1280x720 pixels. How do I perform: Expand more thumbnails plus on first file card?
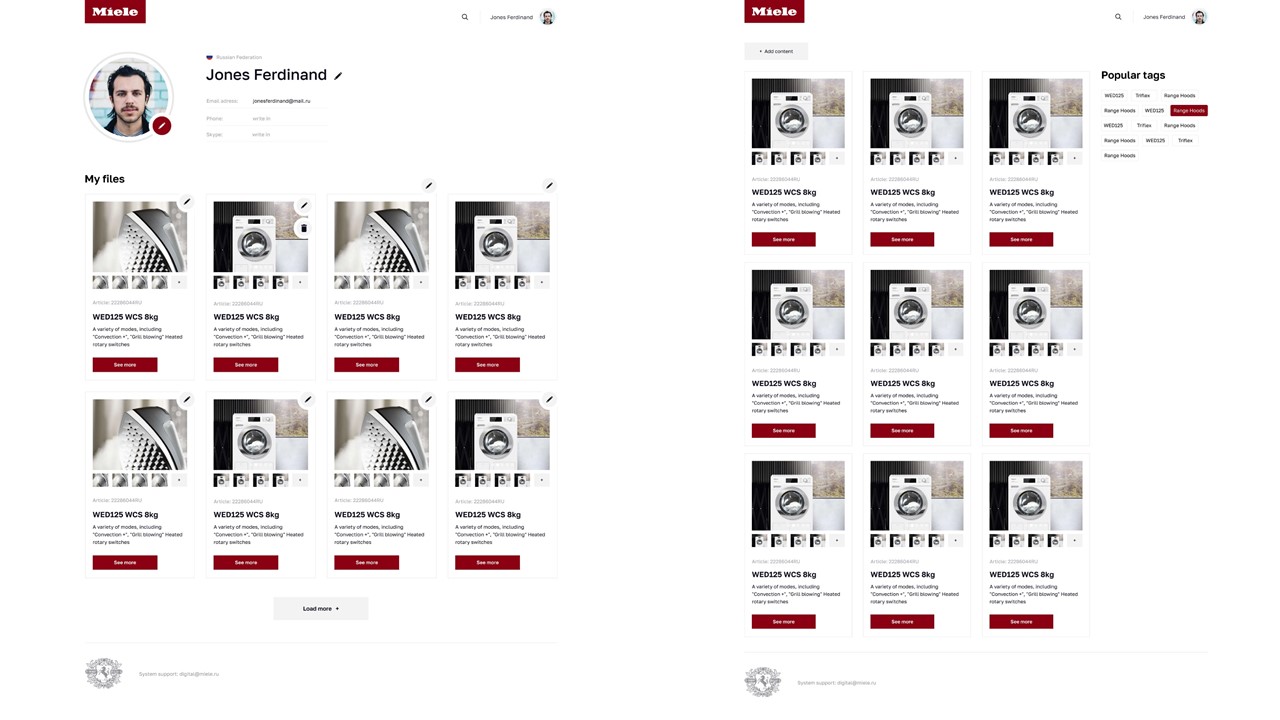point(180,283)
